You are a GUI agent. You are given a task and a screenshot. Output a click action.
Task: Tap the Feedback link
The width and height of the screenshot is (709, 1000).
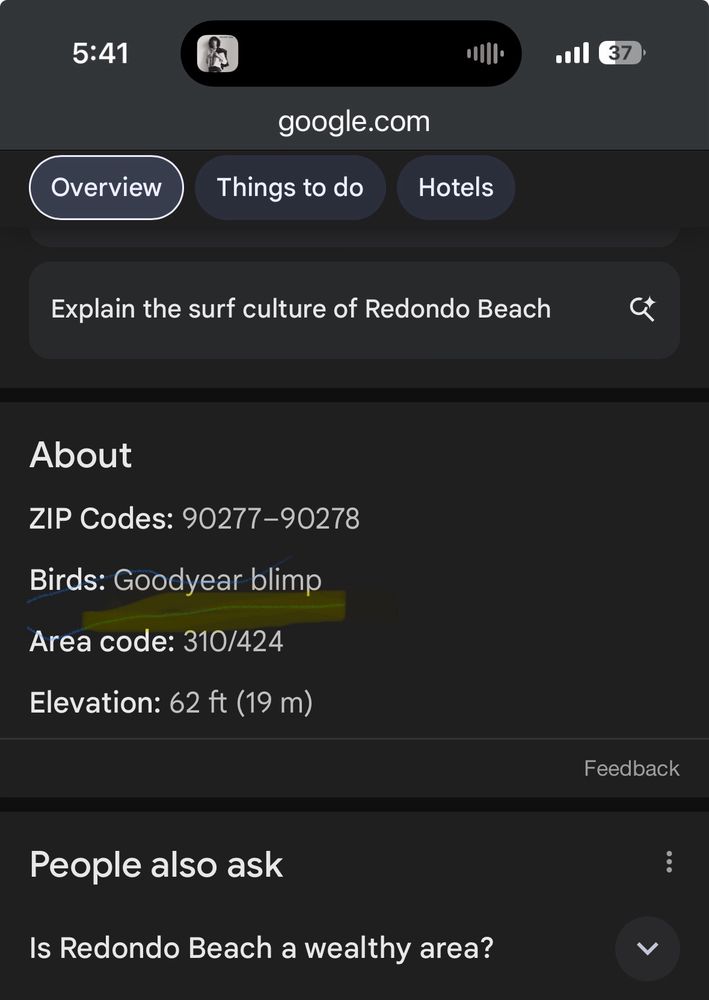[x=631, y=768]
